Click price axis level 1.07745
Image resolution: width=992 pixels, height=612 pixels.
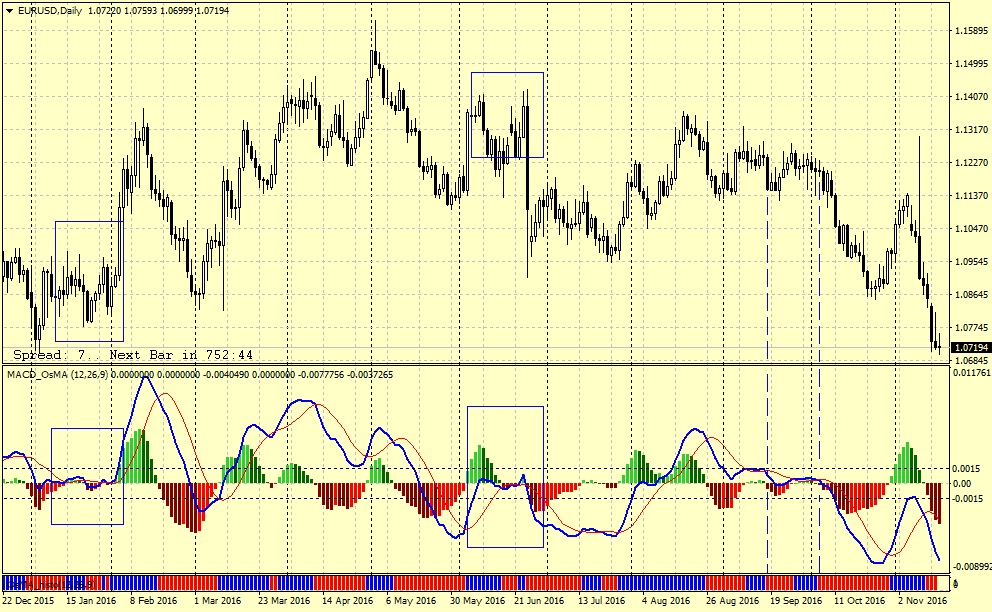(970, 327)
